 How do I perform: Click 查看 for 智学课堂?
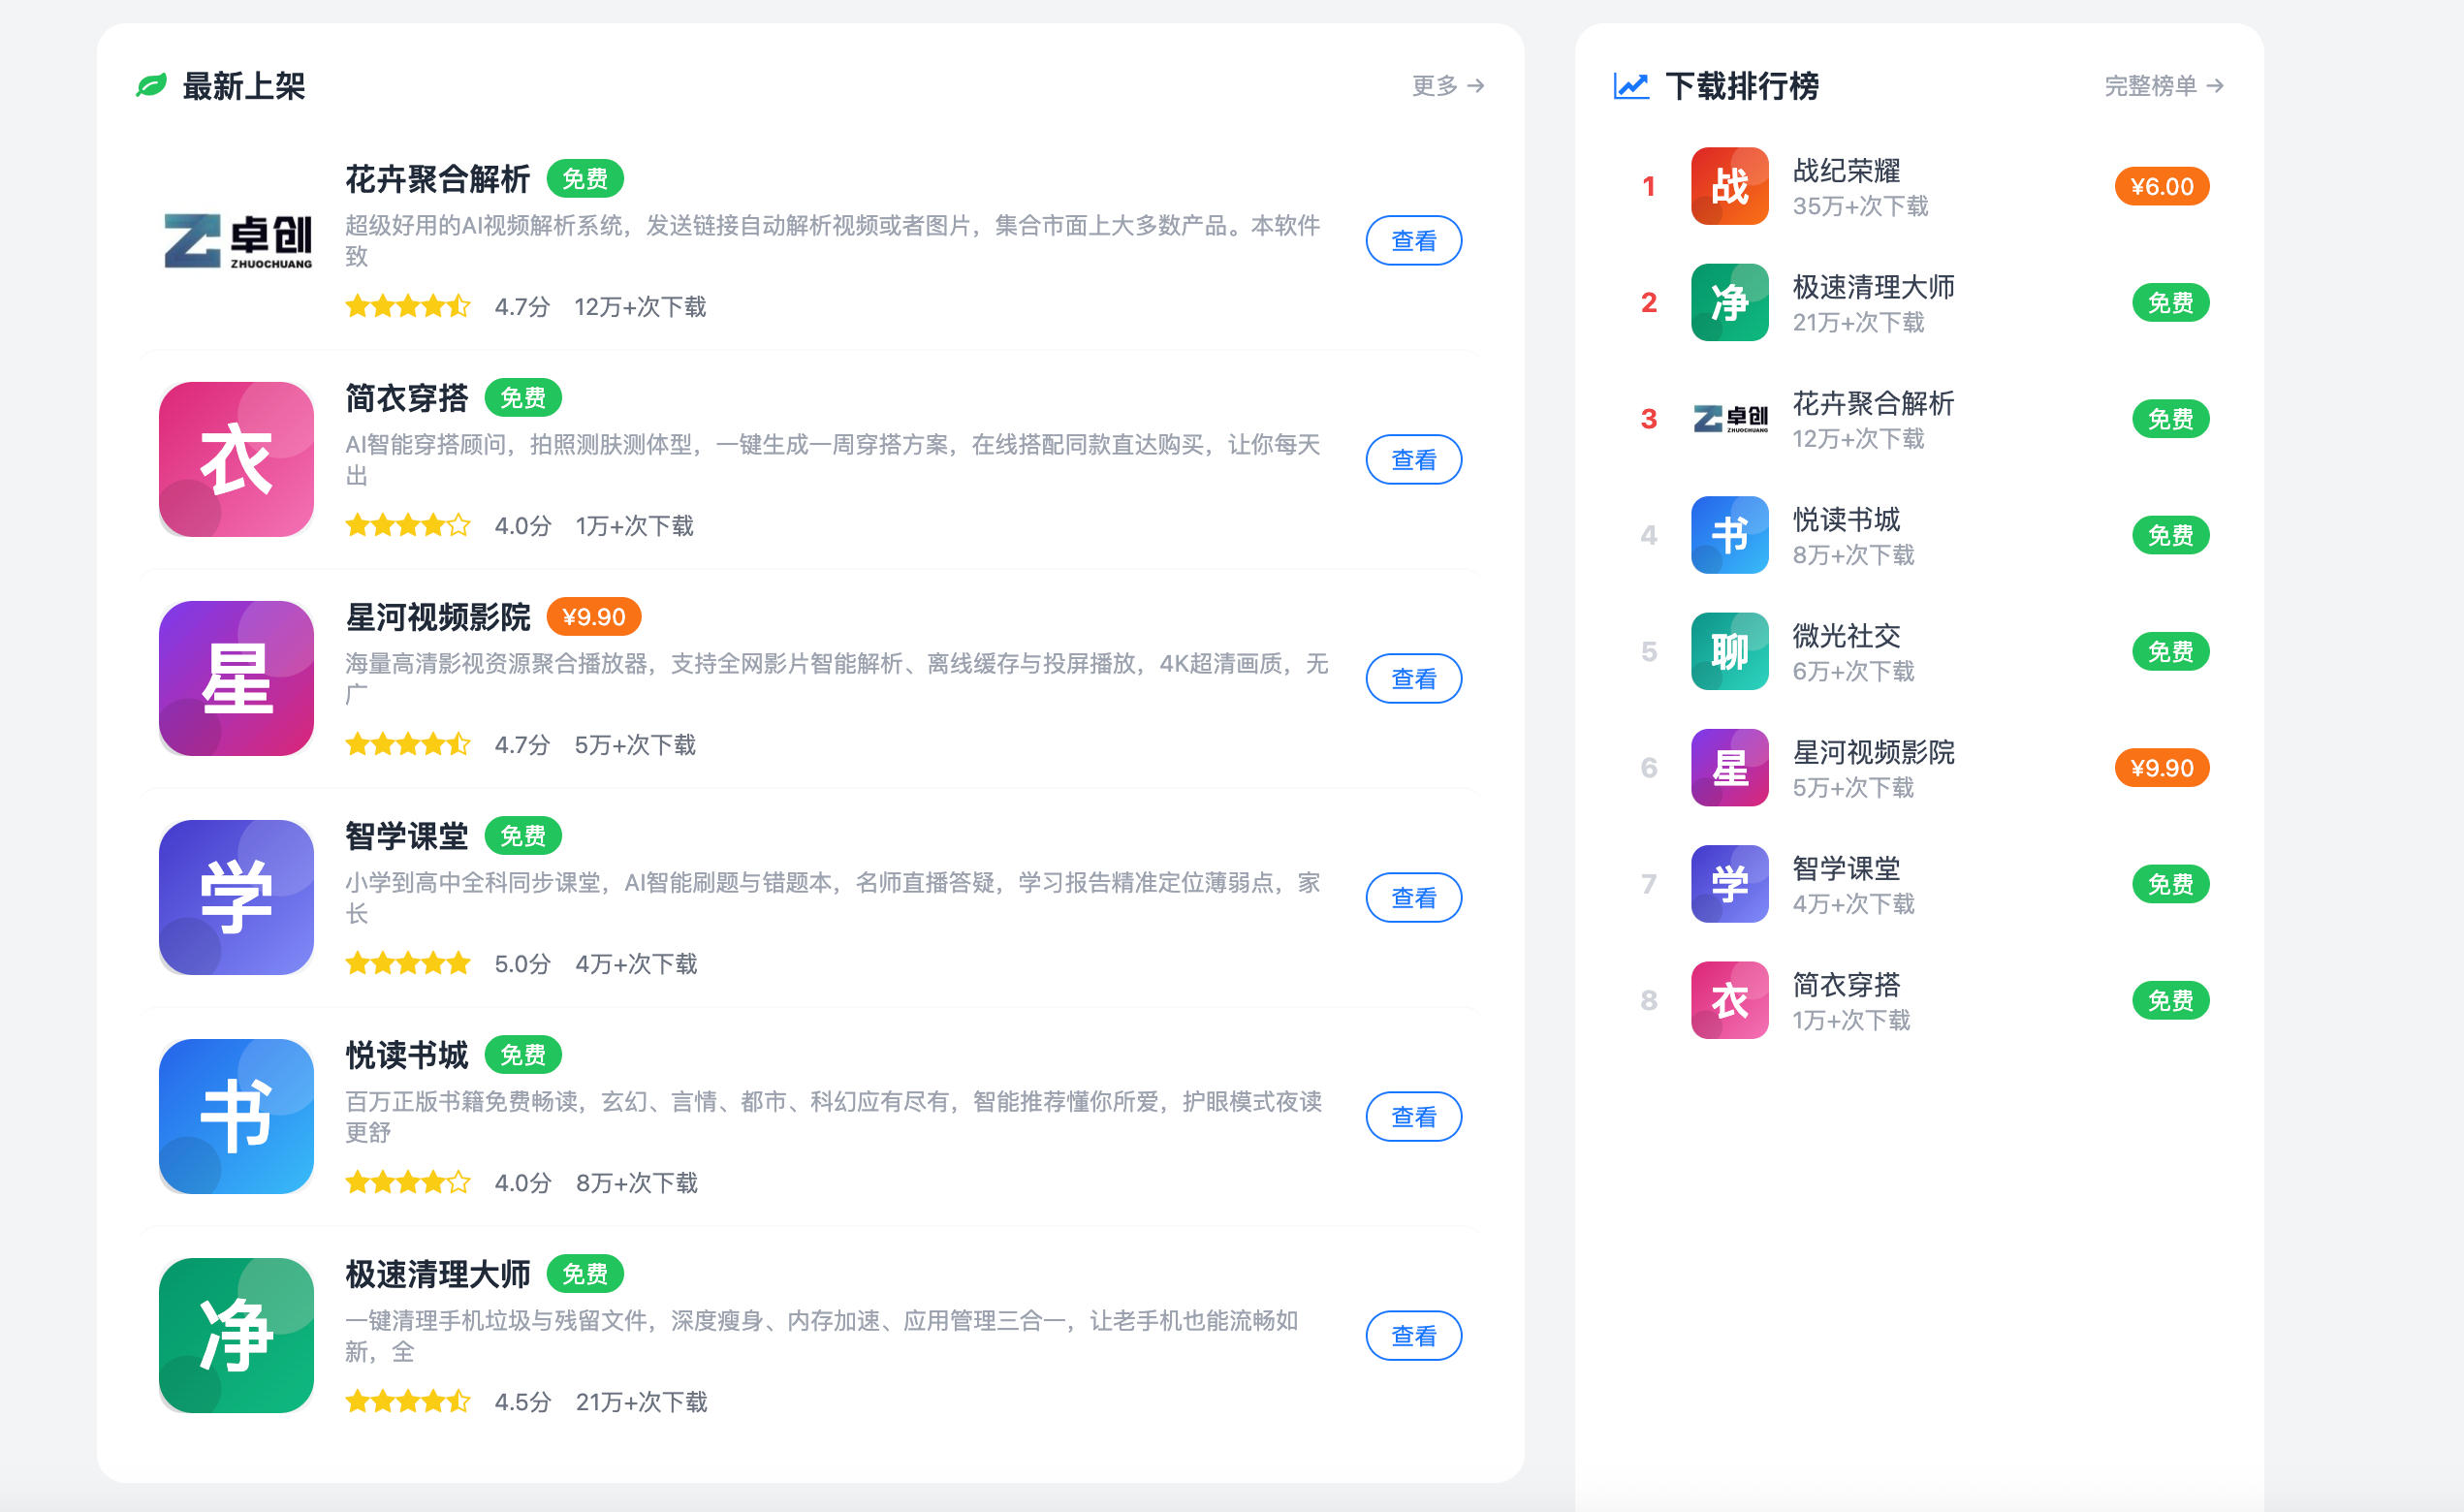[x=1414, y=898]
